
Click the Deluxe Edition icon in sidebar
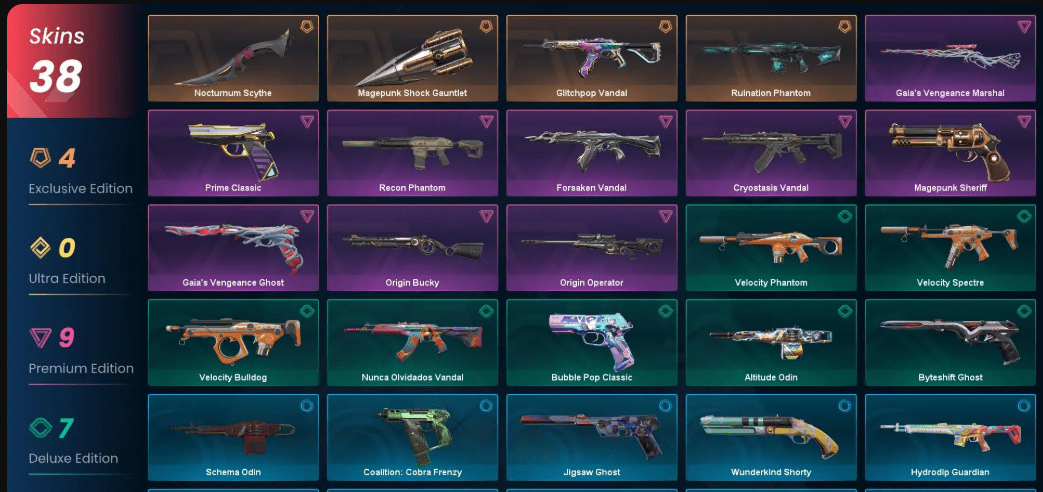[x=40, y=428]
